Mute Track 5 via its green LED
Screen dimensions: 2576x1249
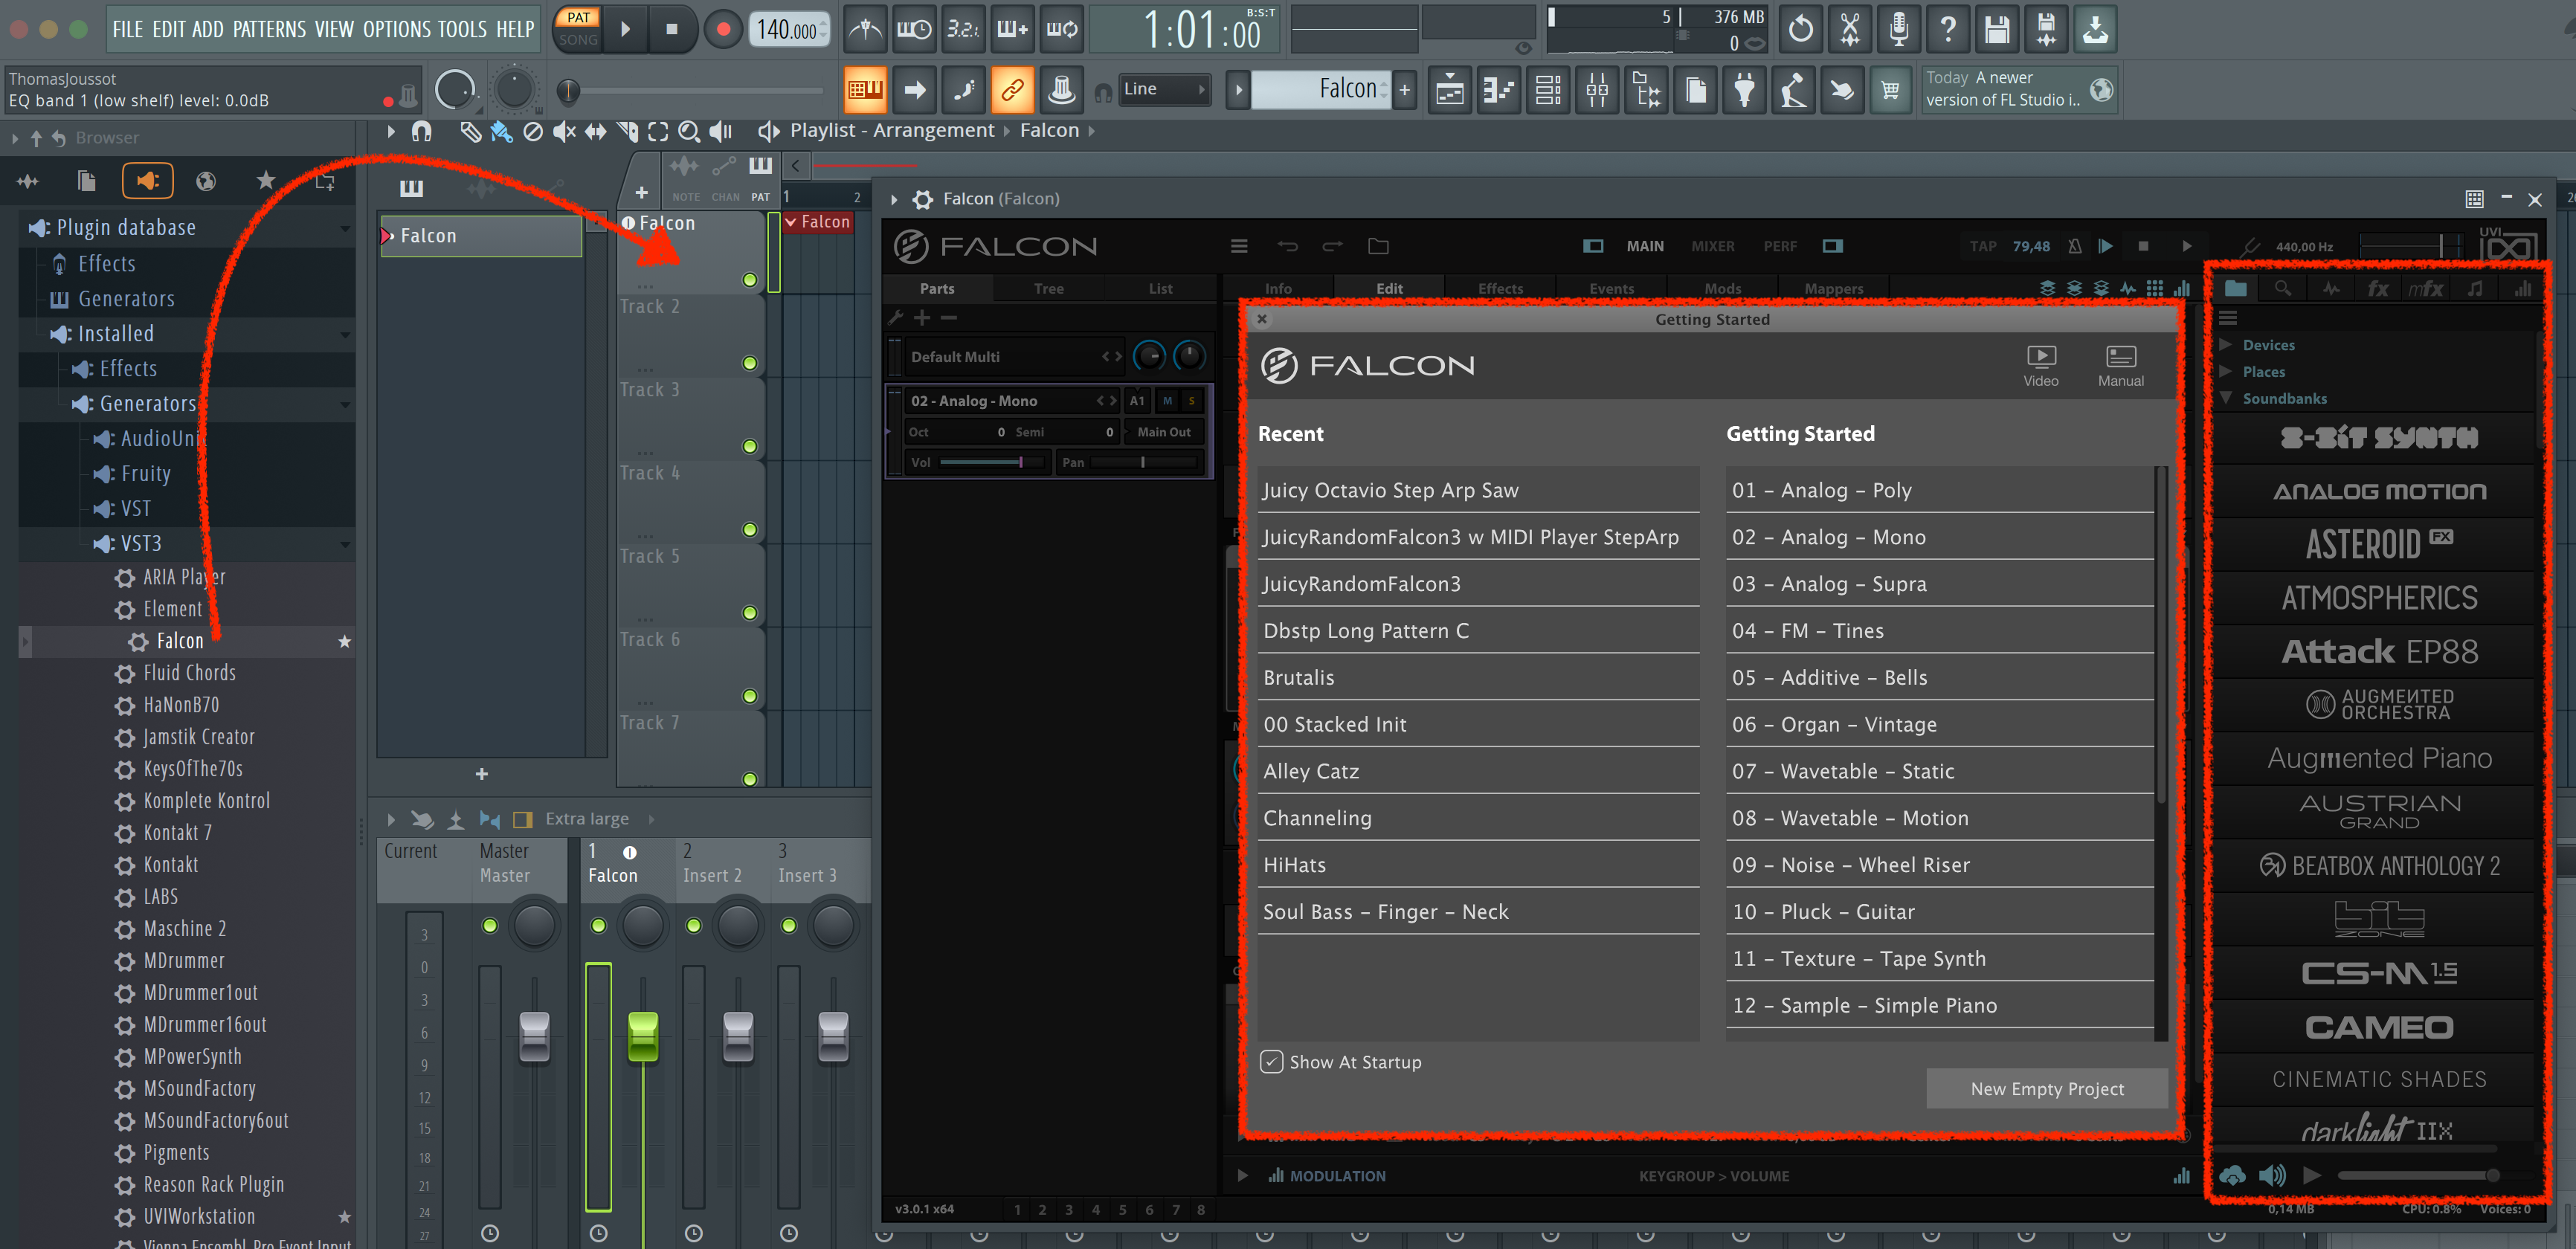(750, 612)
